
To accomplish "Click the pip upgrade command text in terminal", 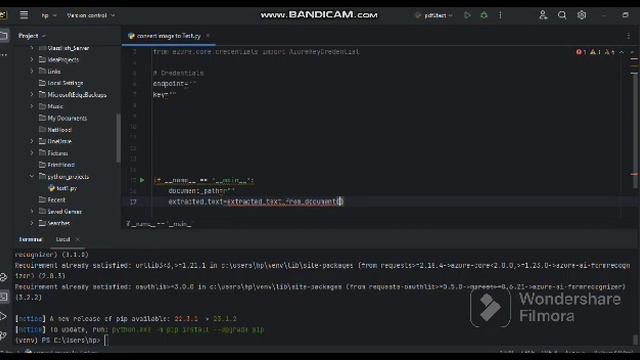I will click(188, 330).
